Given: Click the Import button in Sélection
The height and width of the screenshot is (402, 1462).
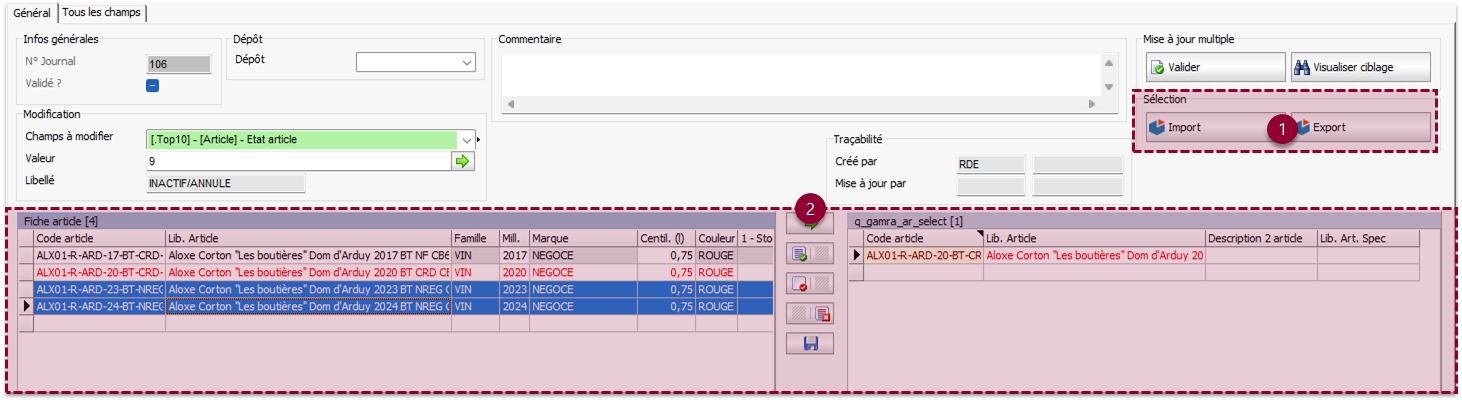Looking at the screenshot, I should (1214, 127).
